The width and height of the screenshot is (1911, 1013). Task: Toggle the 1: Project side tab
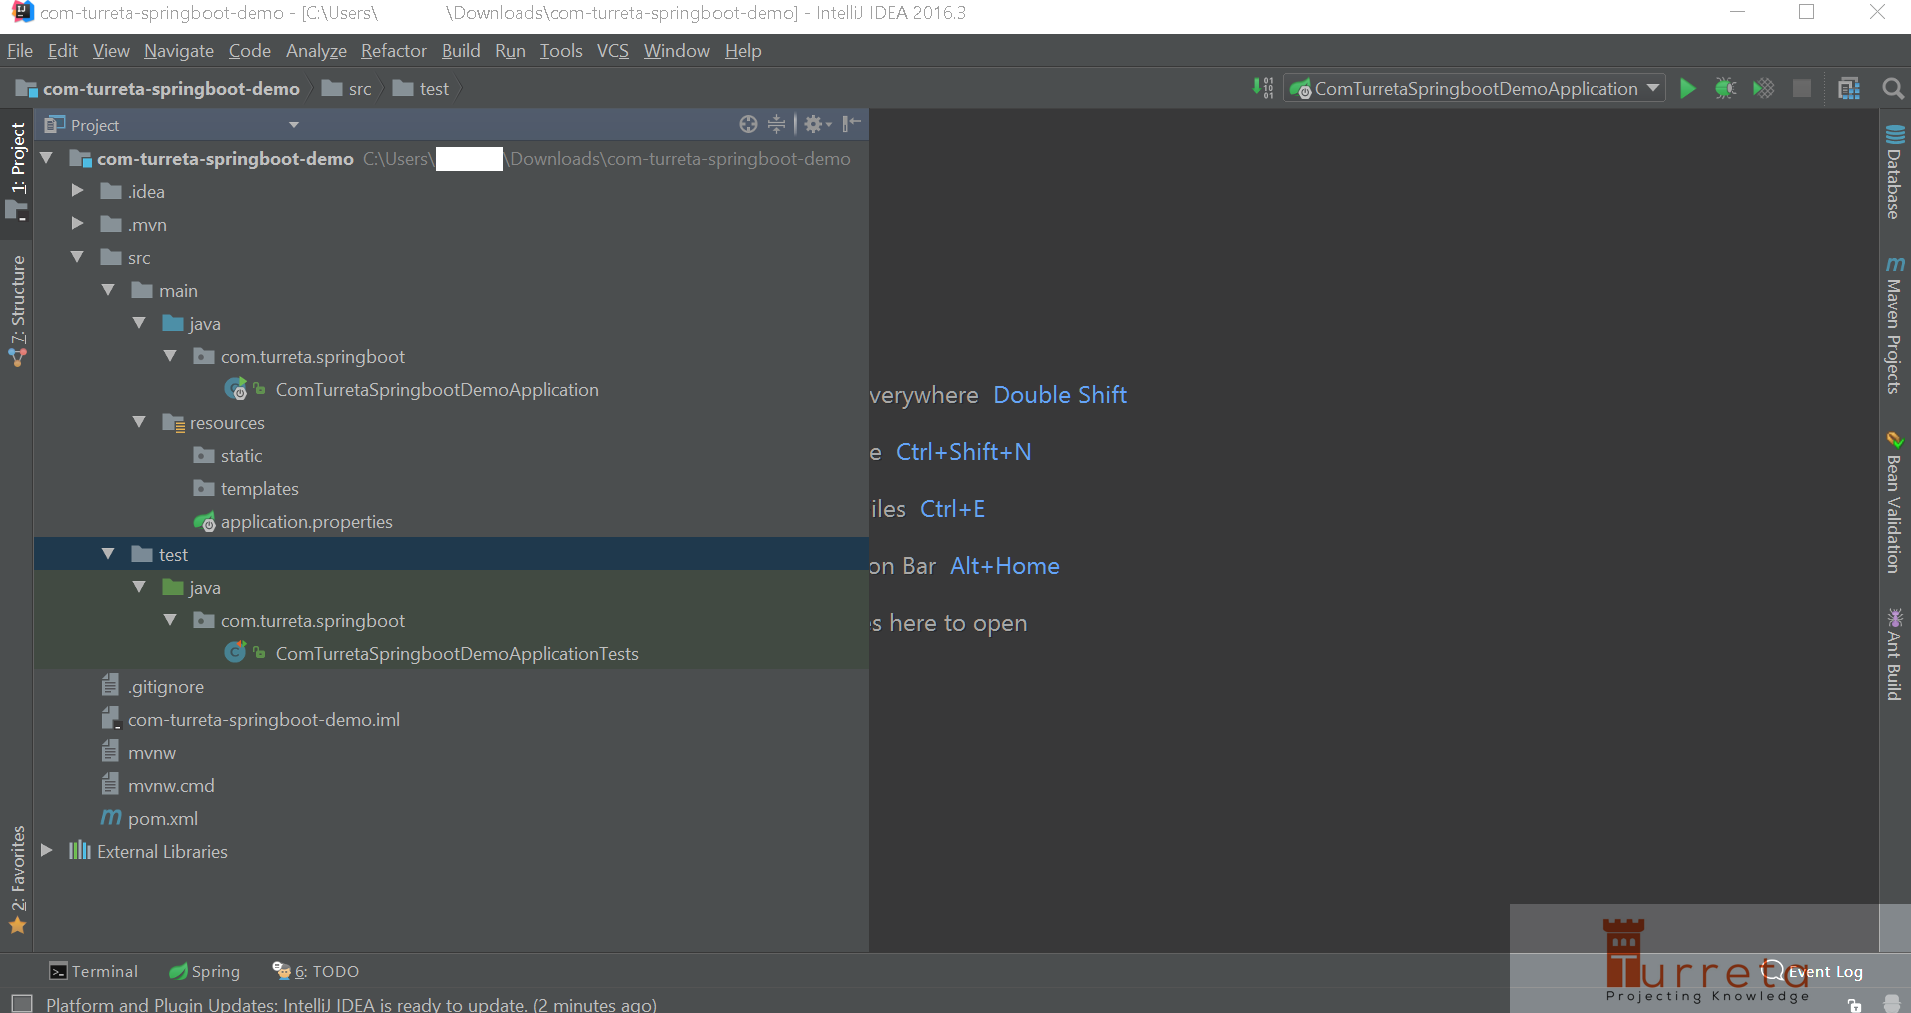[17, 171]
